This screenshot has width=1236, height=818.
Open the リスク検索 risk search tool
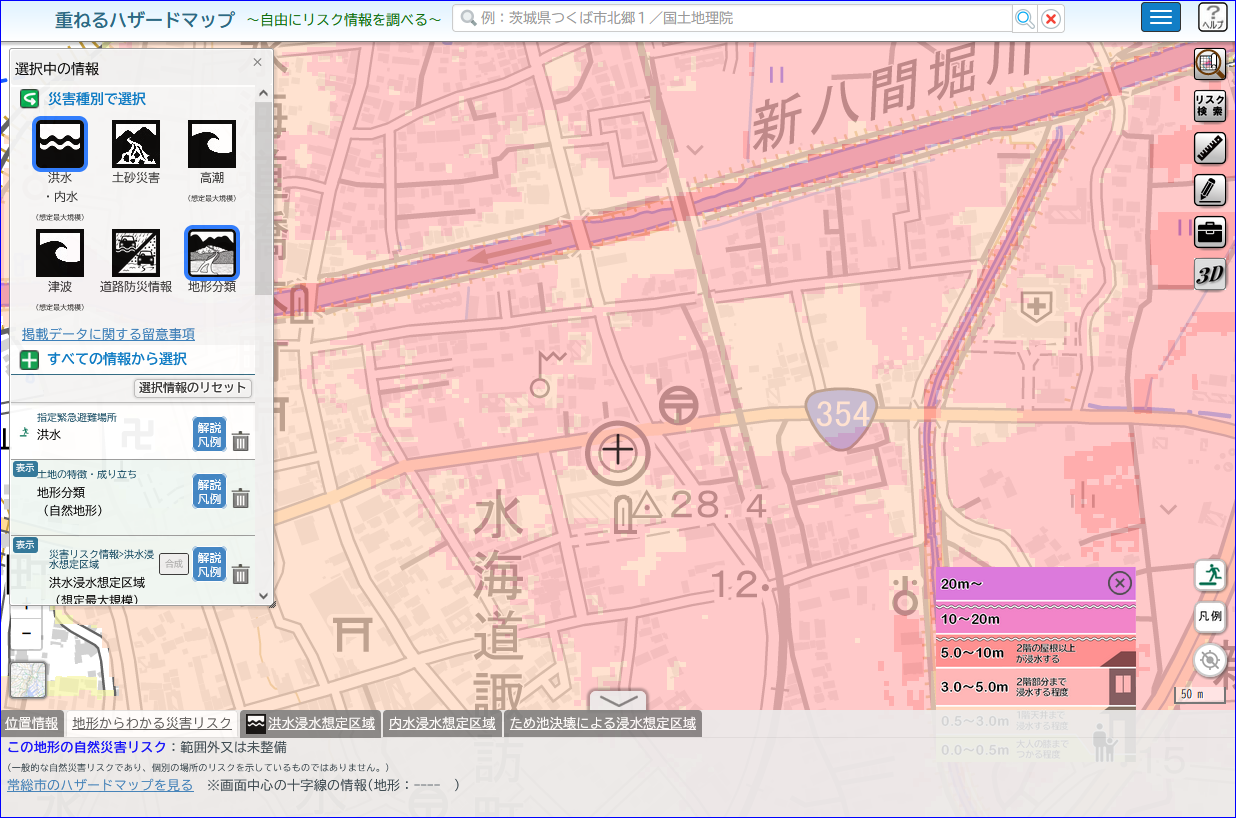coord(1210,106)
